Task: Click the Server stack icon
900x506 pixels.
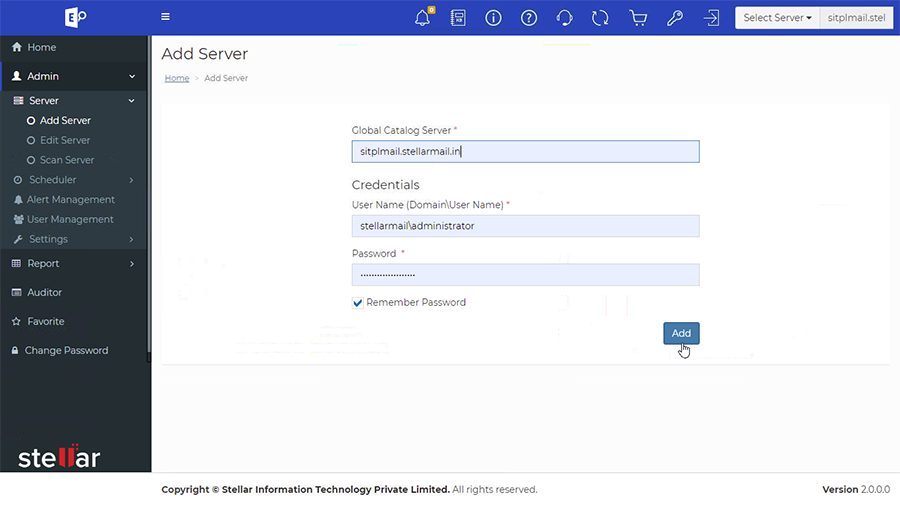Action: [x=18, y=100]
